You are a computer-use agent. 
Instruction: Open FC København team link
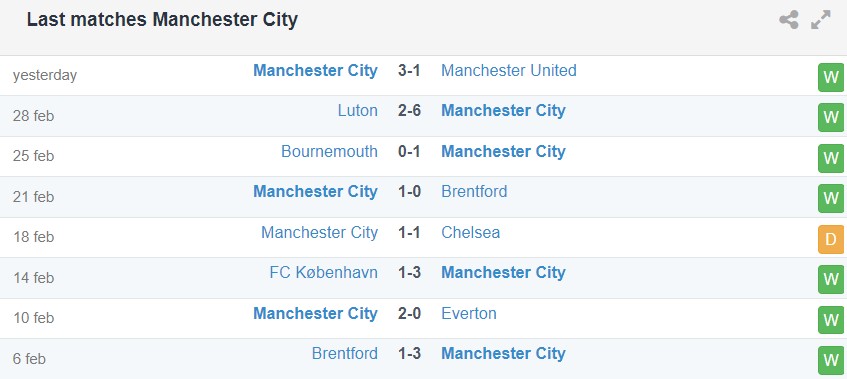(324, 273)
